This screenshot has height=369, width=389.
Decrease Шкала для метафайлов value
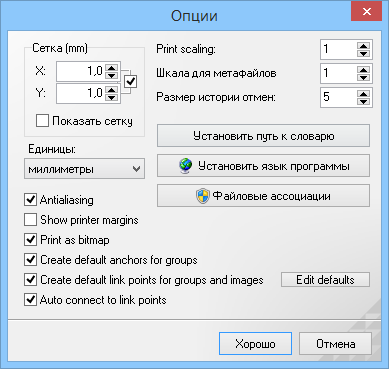363,77
